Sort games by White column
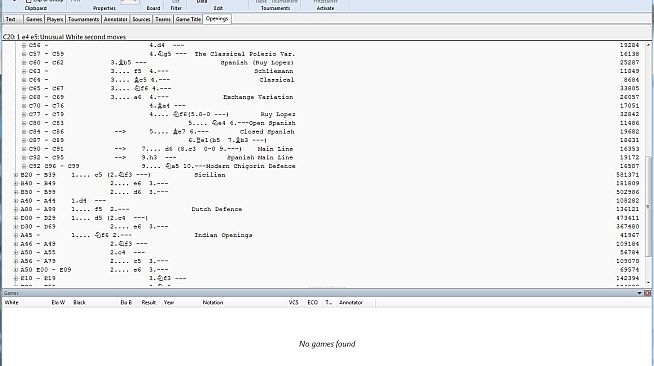Viewport: 654px width, 366px height. (25, 303)
